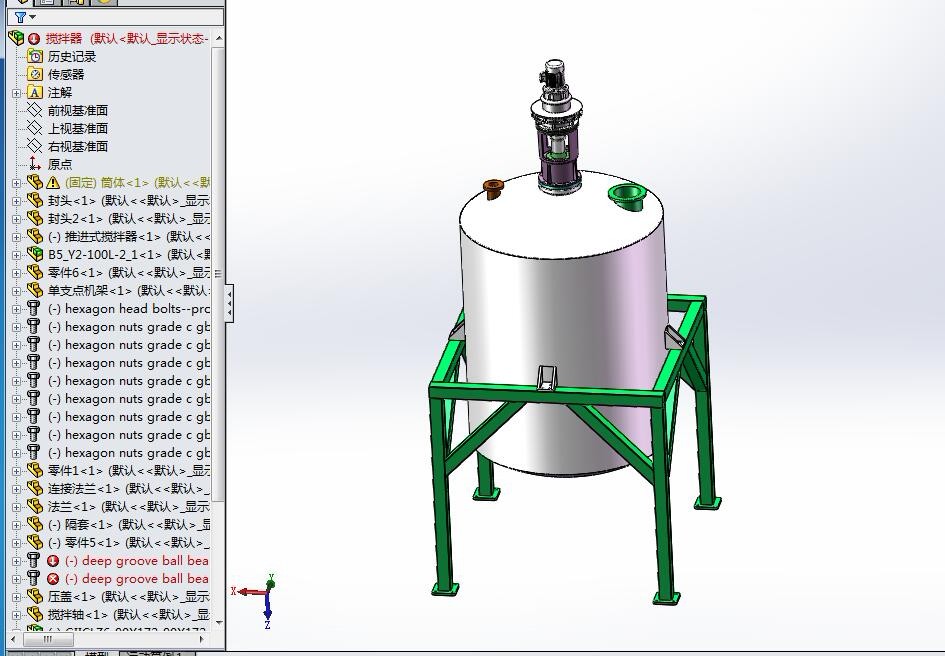Expand the 推进式搅拌器<1> component
945x656 pixels.
(16, 237)
